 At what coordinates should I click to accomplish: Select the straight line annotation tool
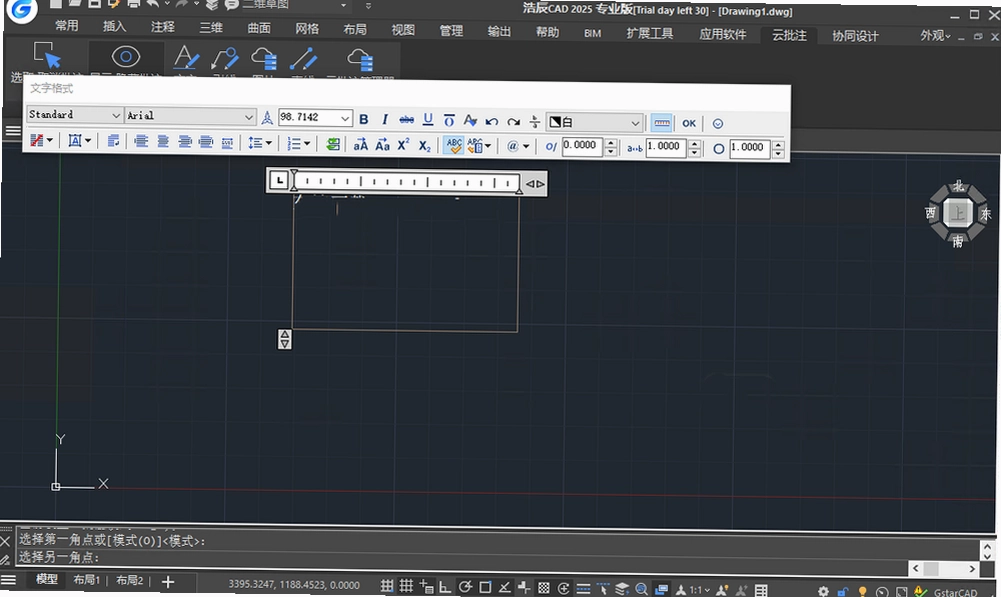pos(303,59)
